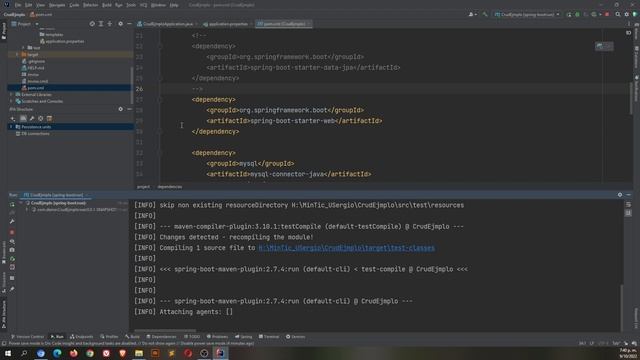
Task: Open Run panel gear settings
Action: pyautogui.click(x=620, y=195)
